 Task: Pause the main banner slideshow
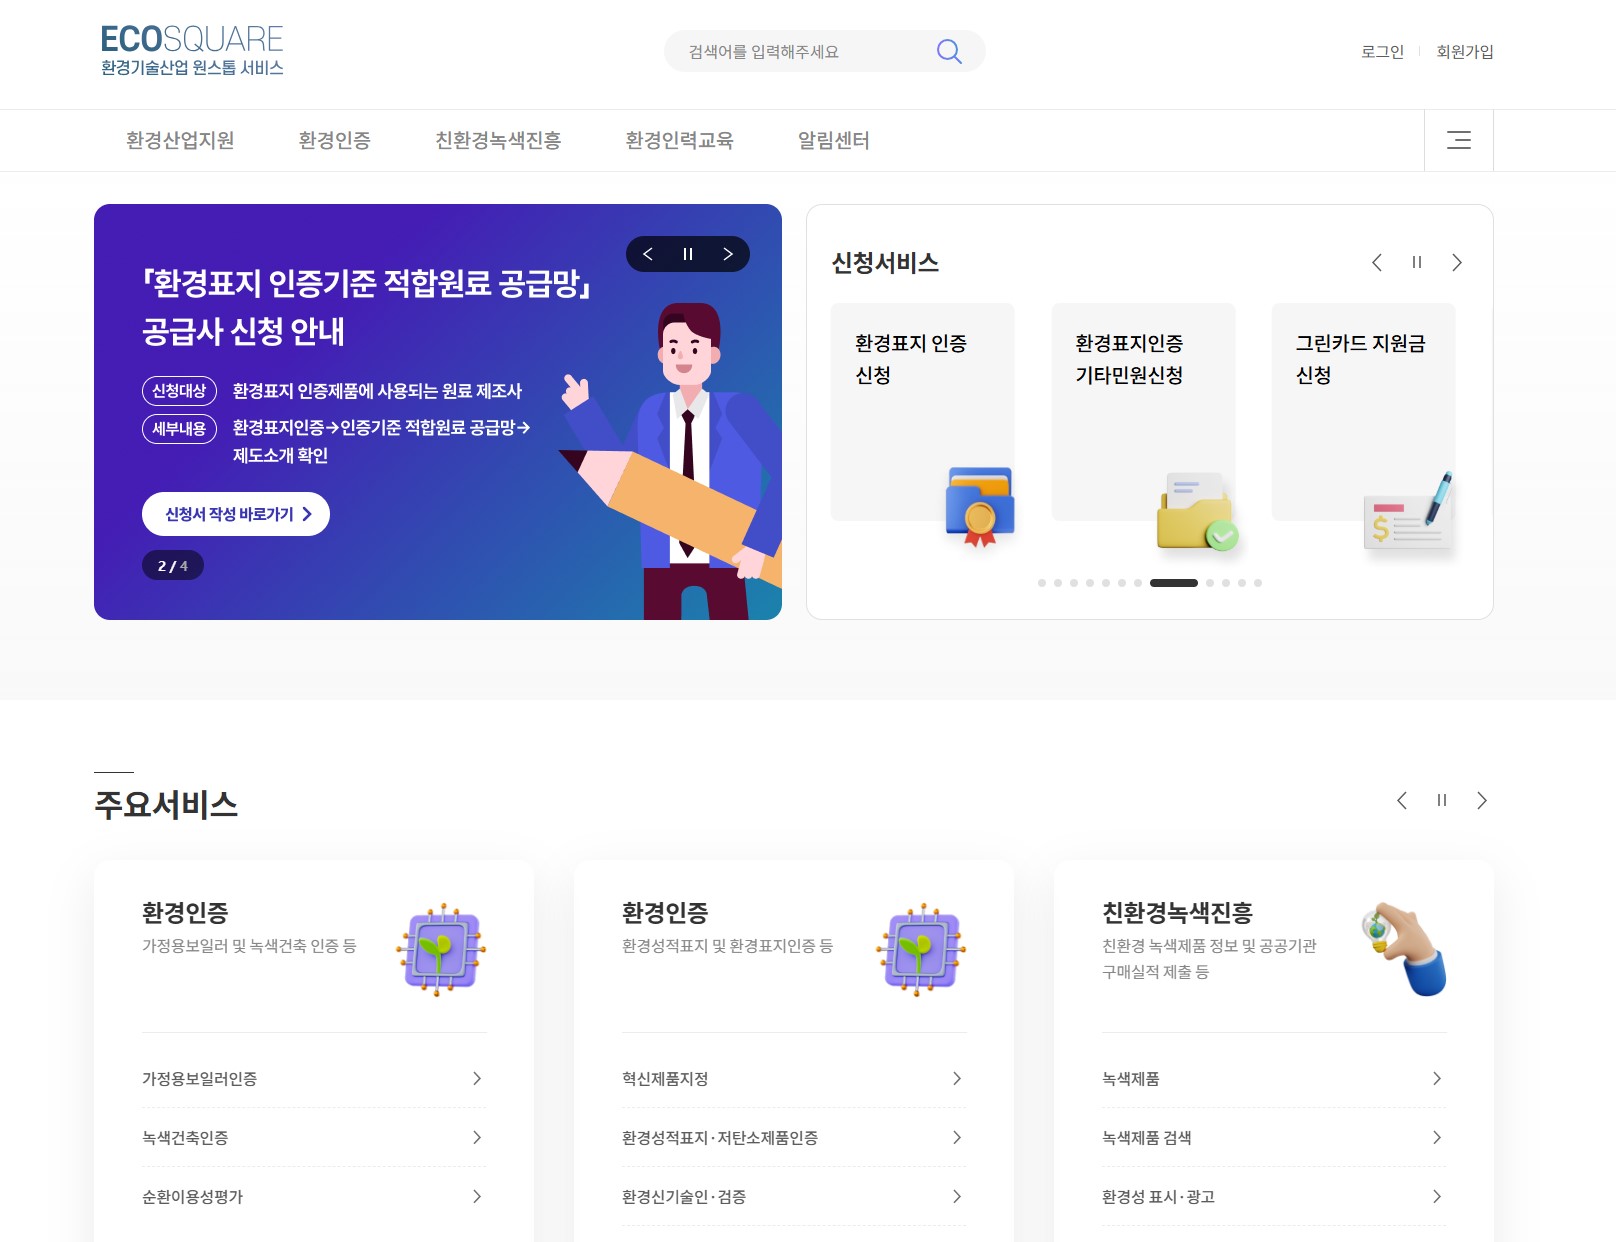(x=688, y=254)
